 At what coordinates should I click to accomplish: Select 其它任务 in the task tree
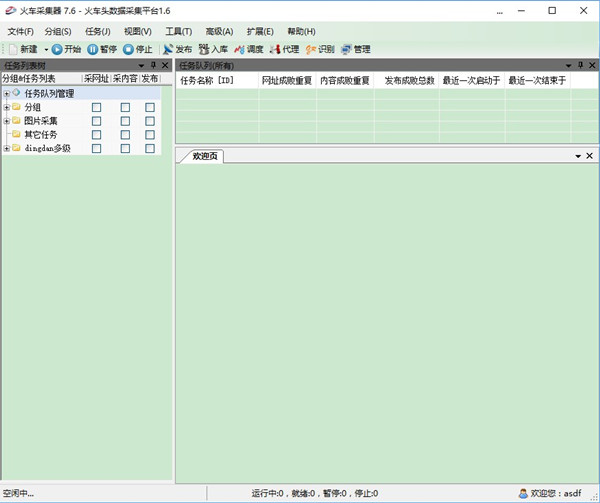click(x=40, y=135)
